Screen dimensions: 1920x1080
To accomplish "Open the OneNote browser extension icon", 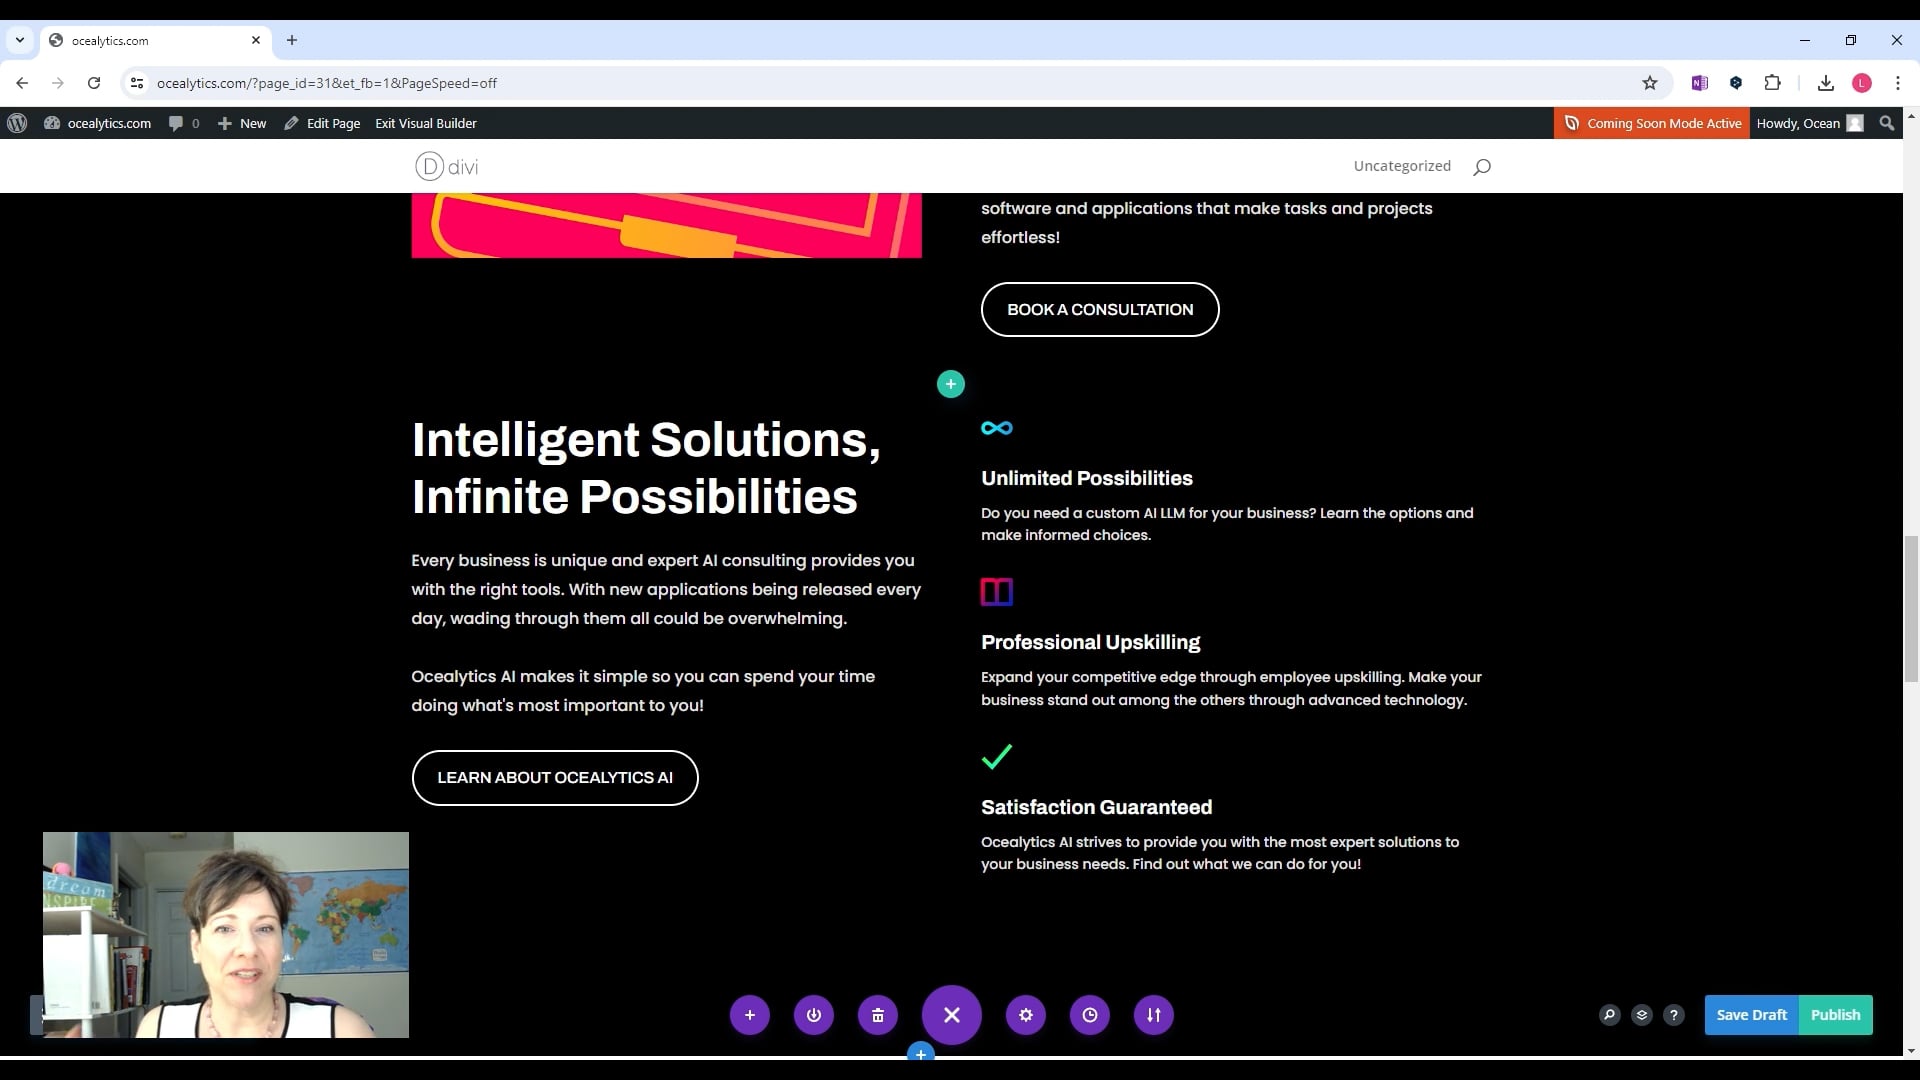I will pos(1700,83).
